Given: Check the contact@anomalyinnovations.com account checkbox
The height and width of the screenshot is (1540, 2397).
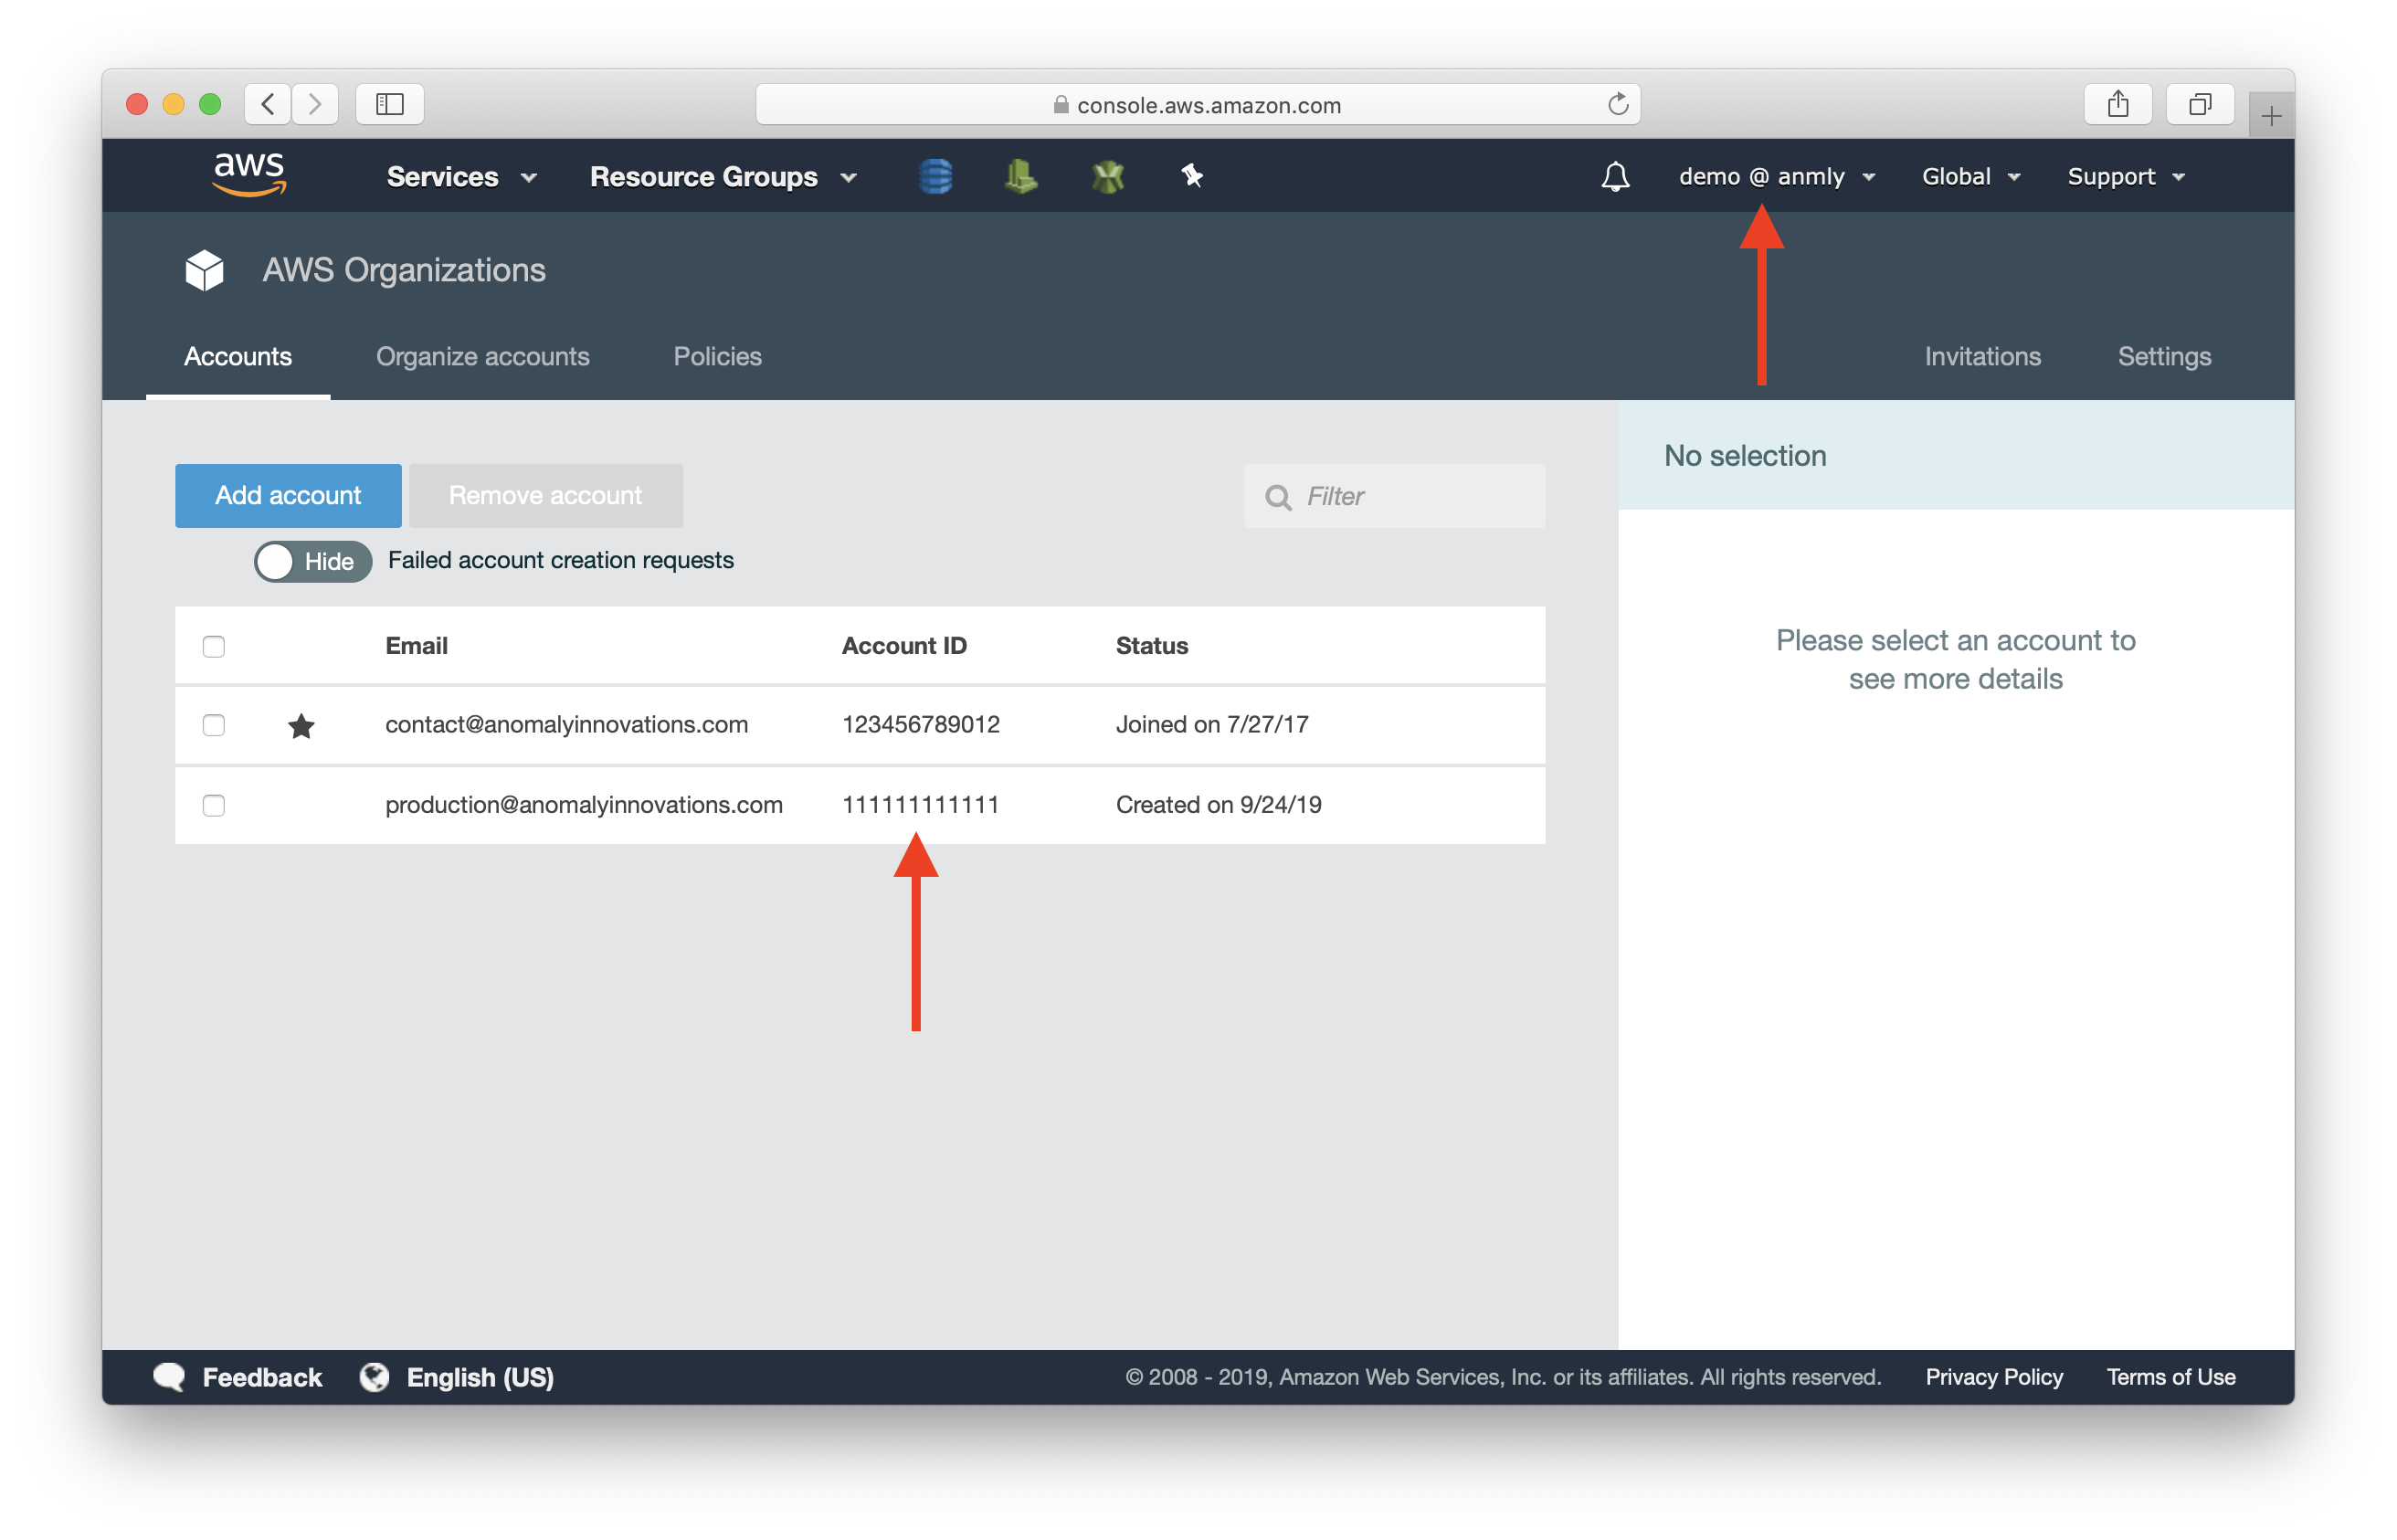Looking at the screenshot, I should 213,724.
